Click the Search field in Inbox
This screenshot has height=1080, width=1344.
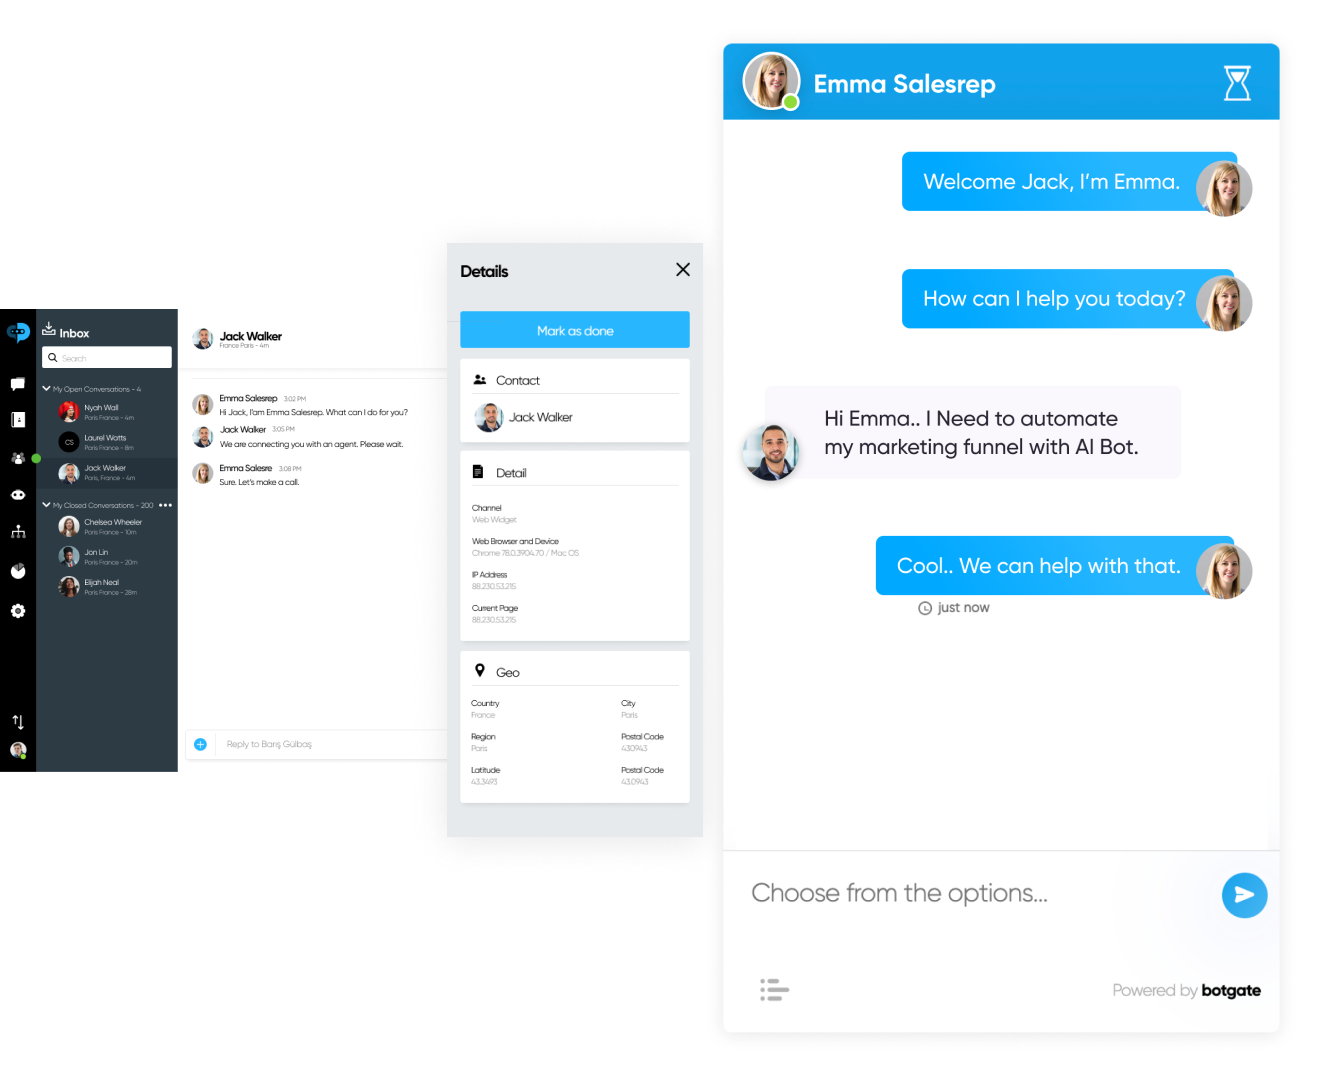click(x=107, y=357)
